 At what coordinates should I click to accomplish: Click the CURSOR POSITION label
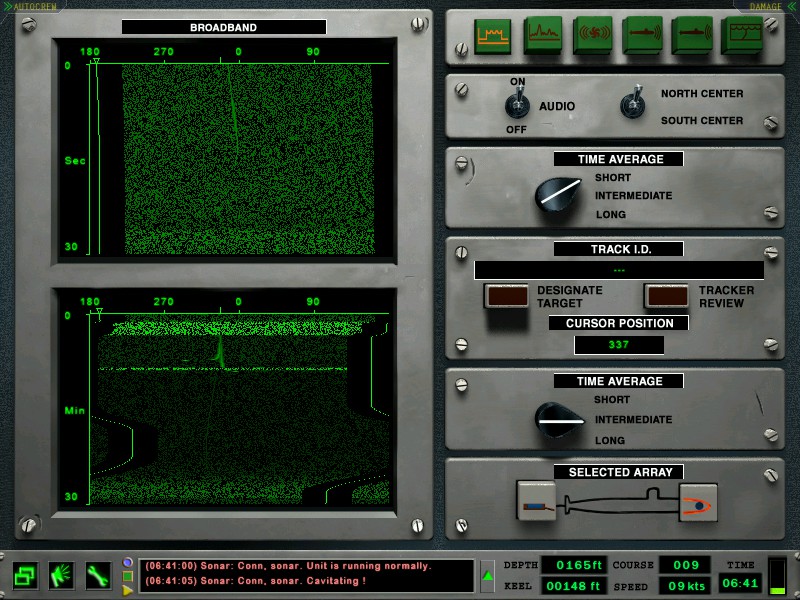point(619,323)
